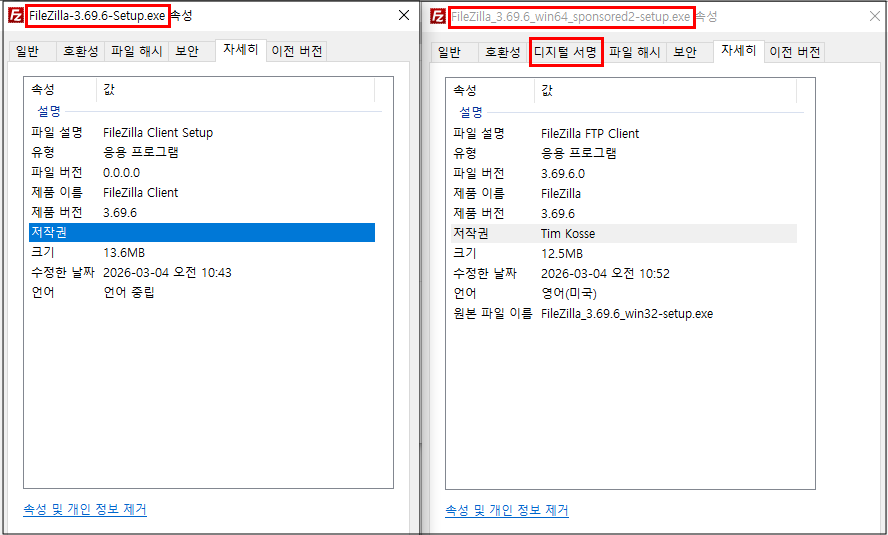Open 호환성 tab in the sponsored2-setup properties window

502,53
